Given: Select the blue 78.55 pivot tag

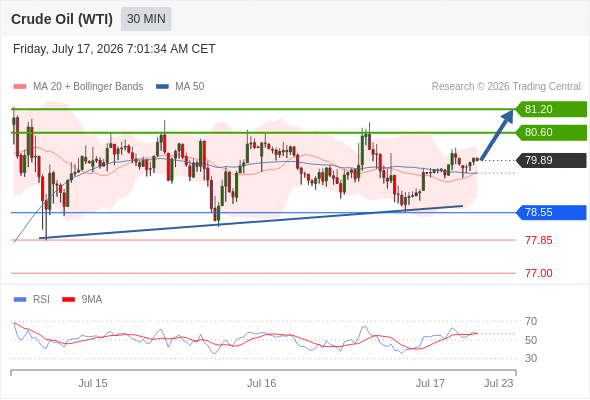Looking at the screenshot, I should click(551, 212).
